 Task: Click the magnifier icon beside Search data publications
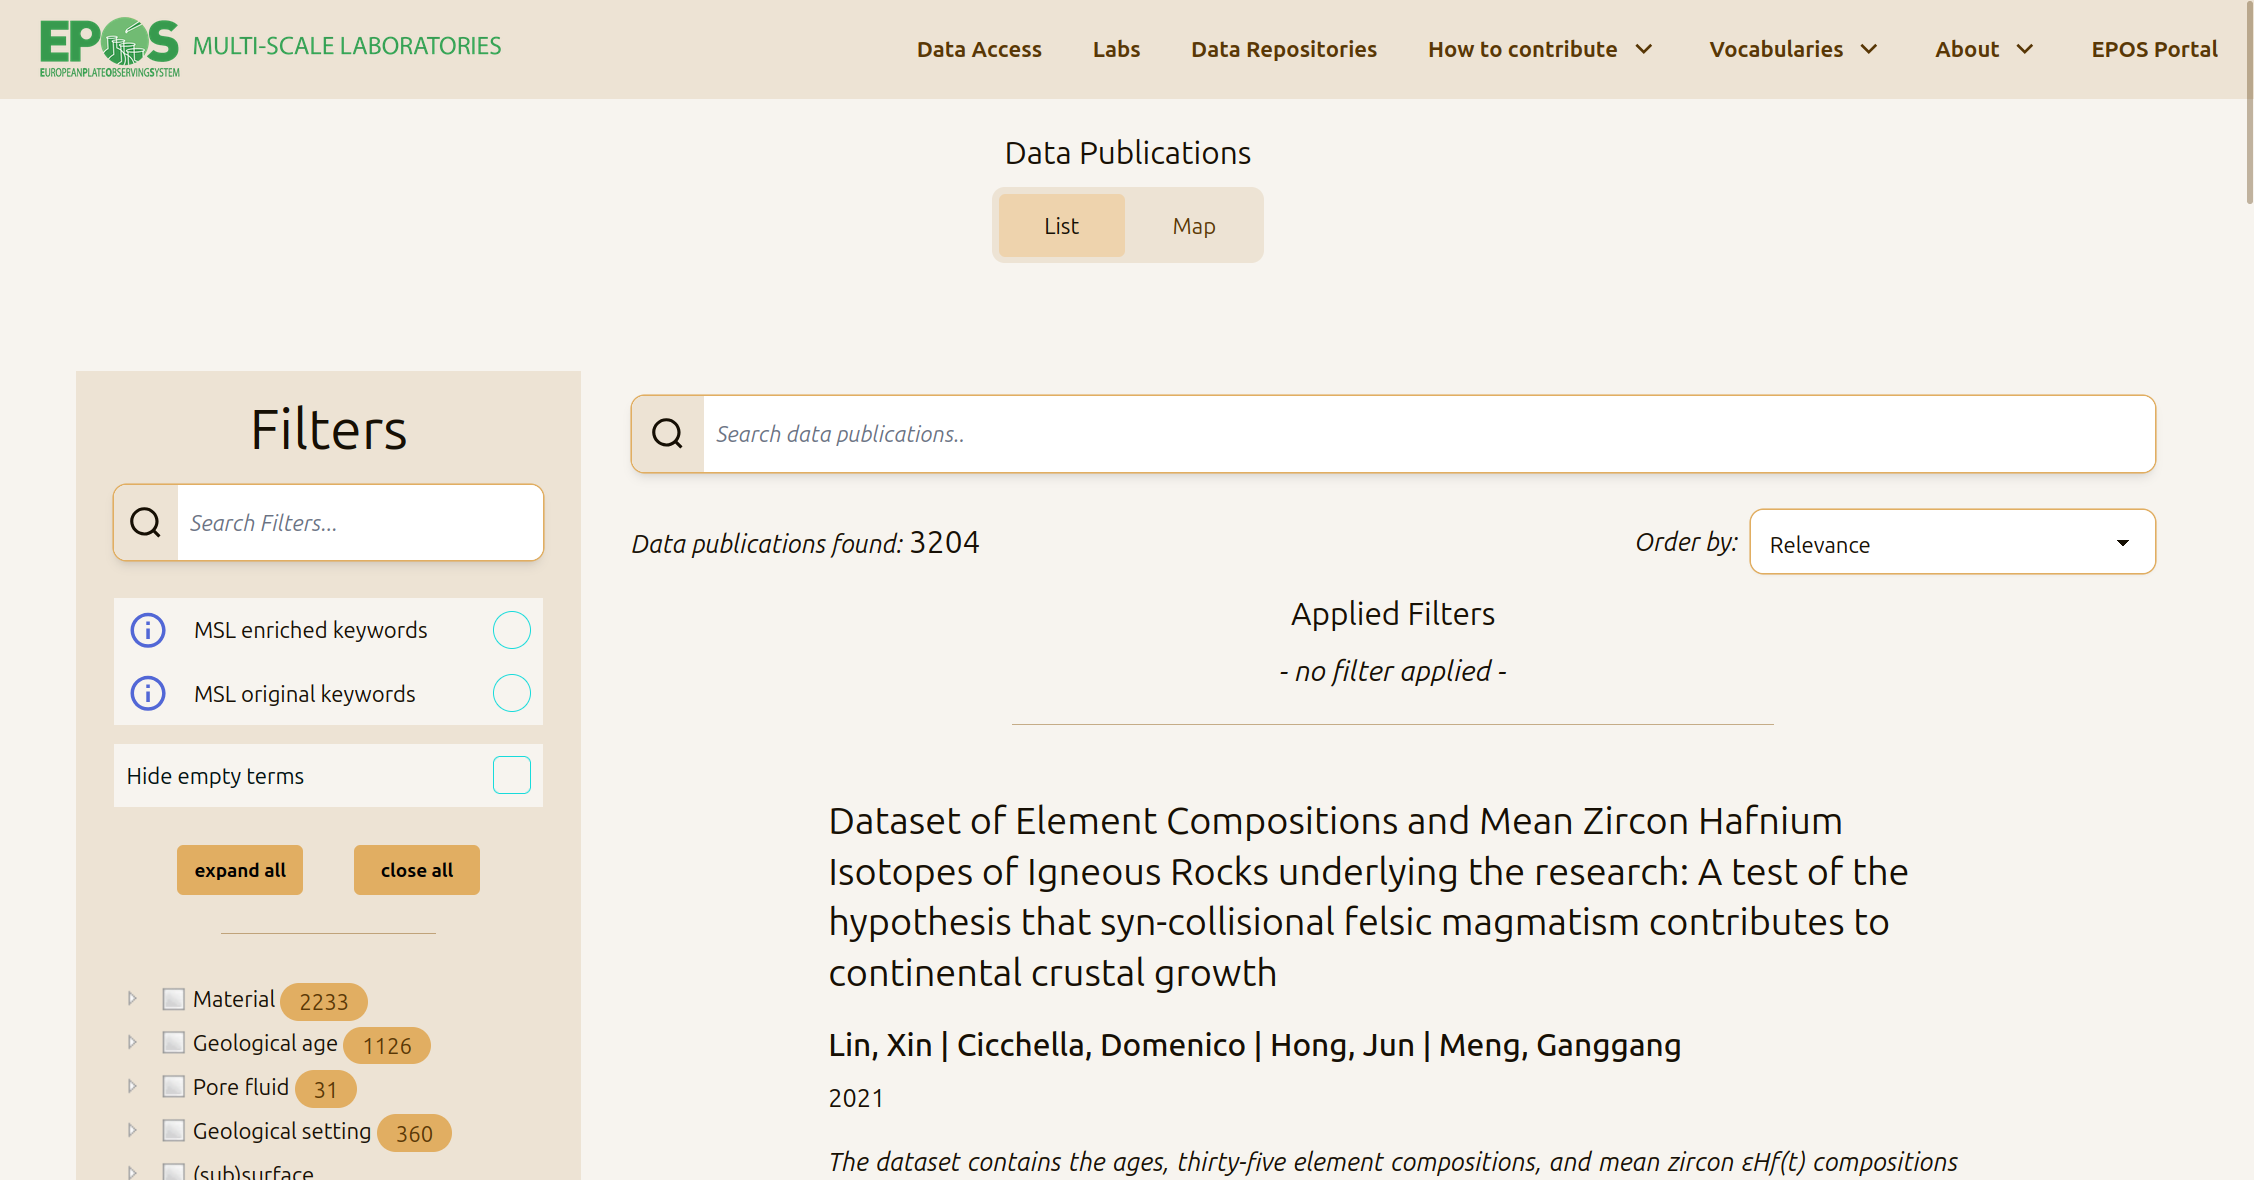coord(667,434)
